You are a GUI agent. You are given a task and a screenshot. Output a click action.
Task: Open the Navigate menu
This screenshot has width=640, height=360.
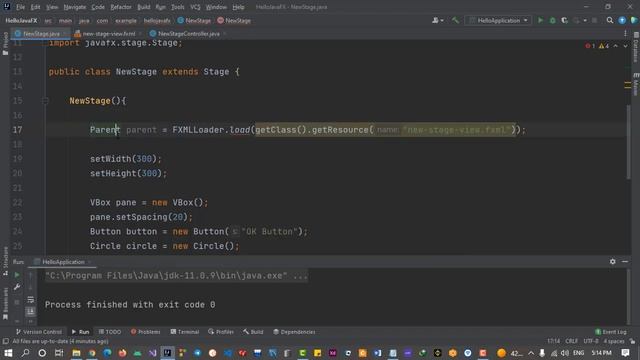click(75, 7)
